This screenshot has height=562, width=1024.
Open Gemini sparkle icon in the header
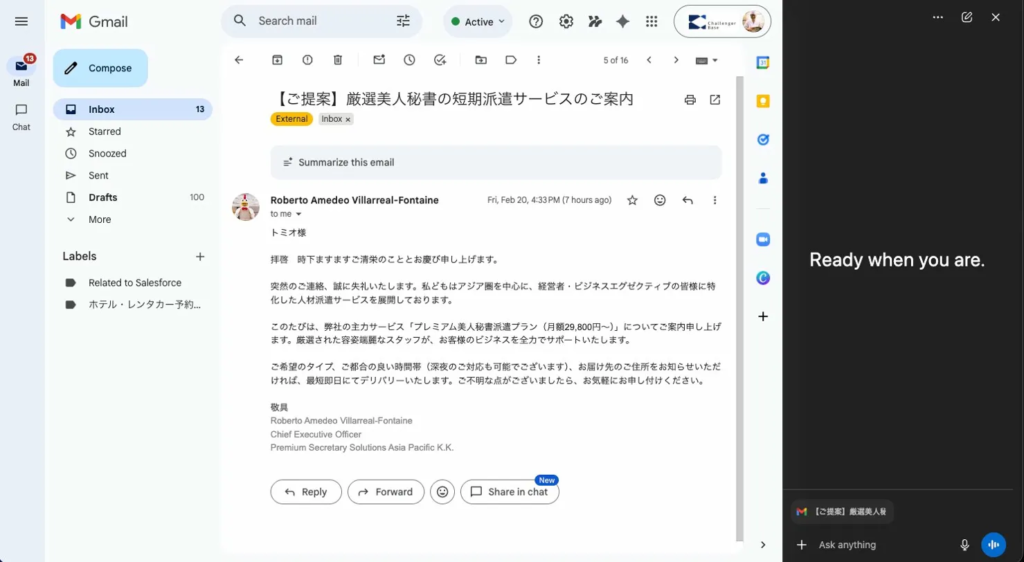click(x=622, y=21)
